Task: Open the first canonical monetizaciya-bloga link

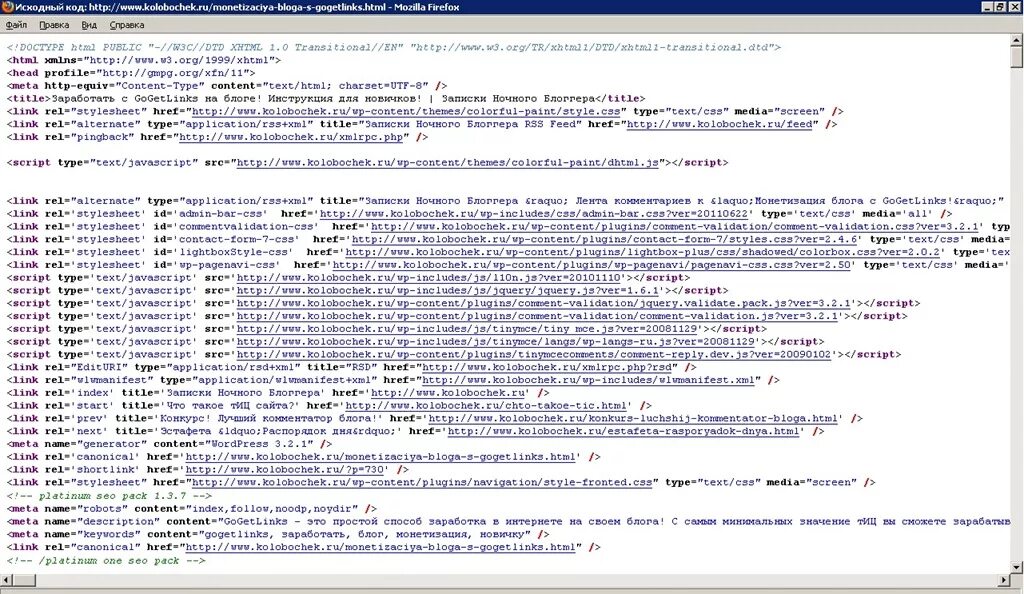Action: pyautogui.click(x=380, y=457)
